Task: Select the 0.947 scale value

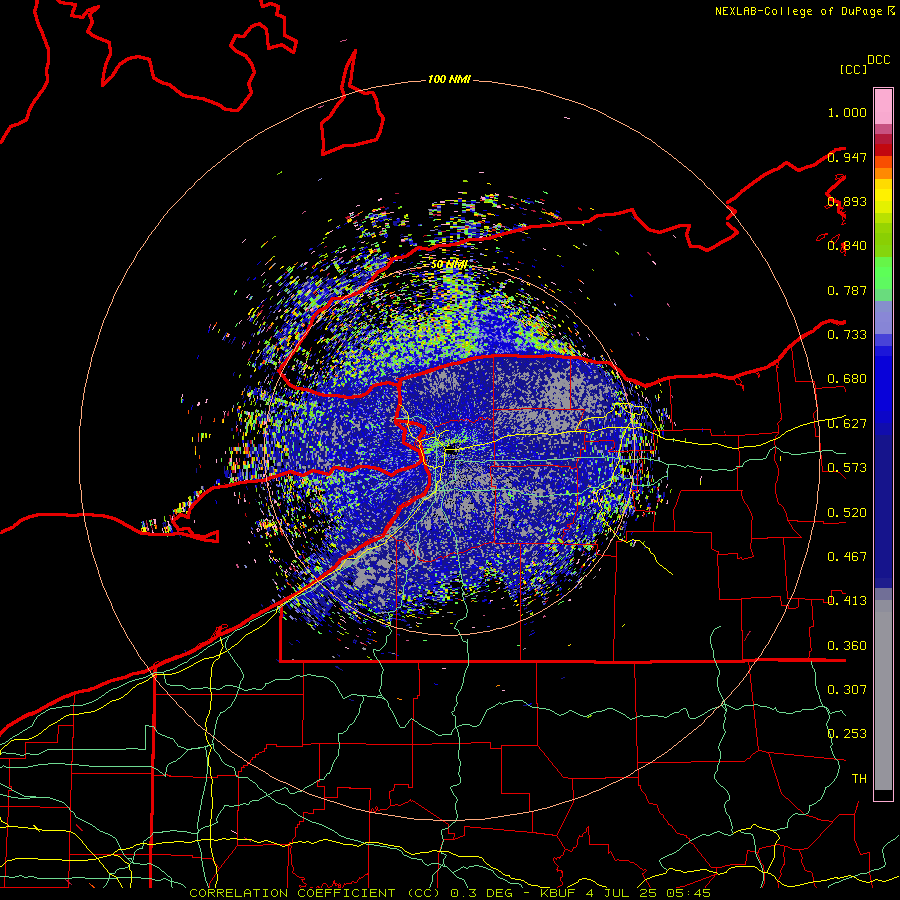Action: pyautogui.click(x=847, y=157)
